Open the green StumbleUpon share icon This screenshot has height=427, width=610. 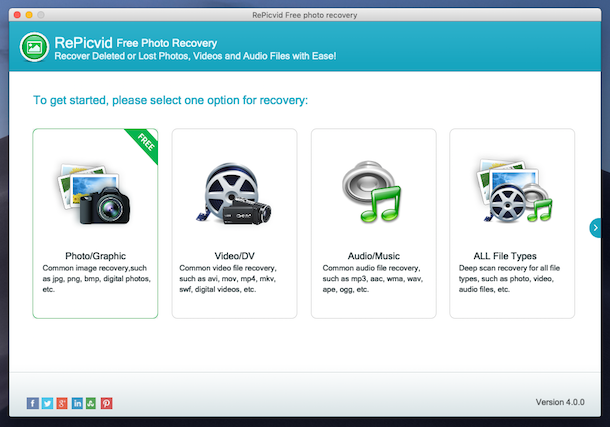91,403
